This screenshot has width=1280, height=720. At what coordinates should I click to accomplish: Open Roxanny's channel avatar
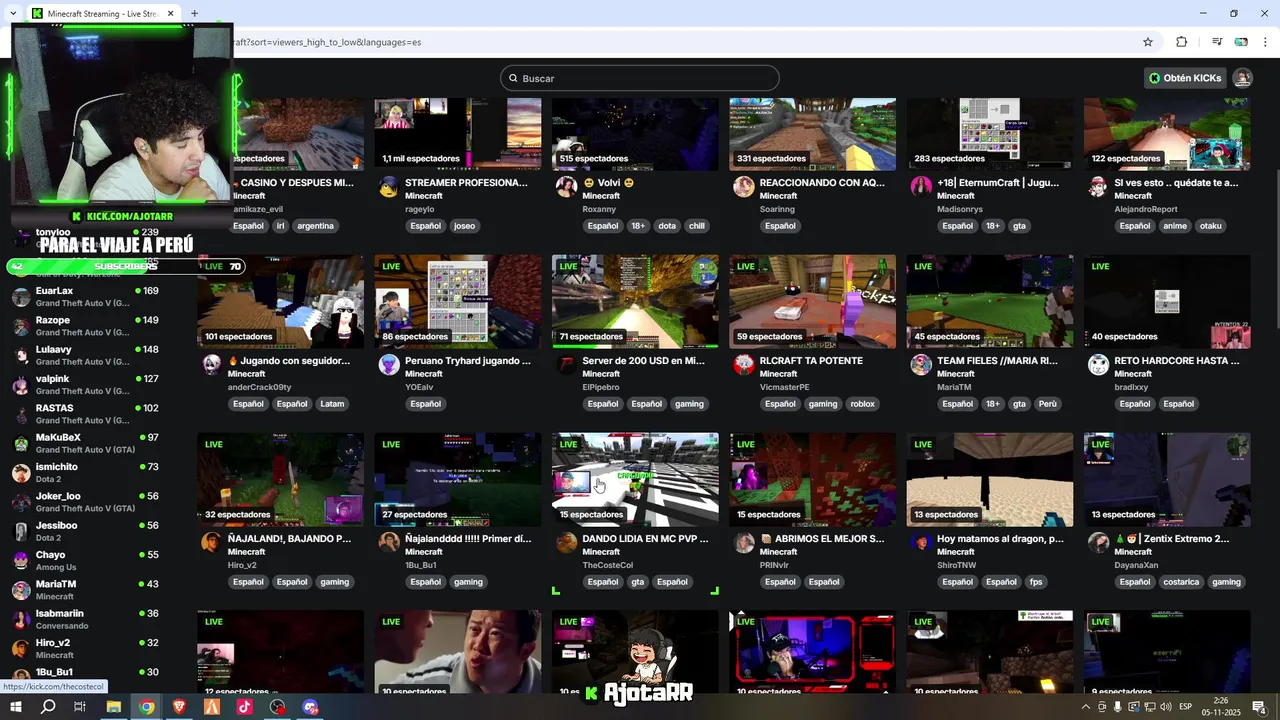tap(567, 187)
